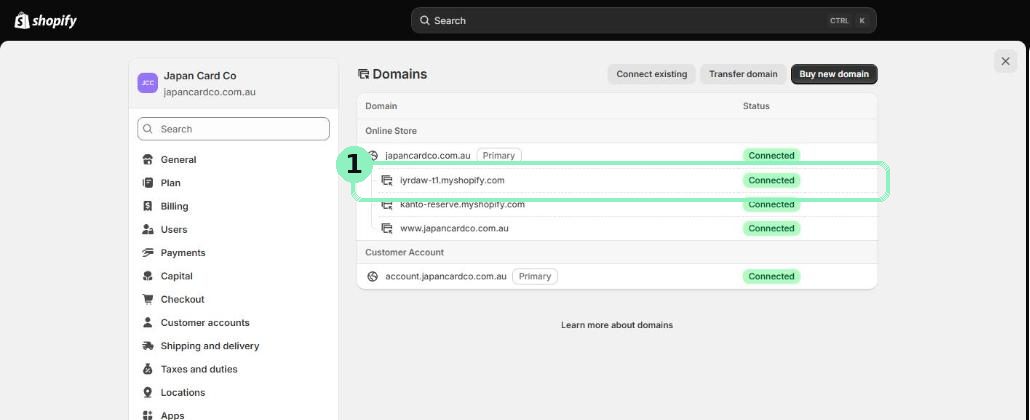Click the Customer Account section label
Image resolution: width=1030 pixels, height=420 pixels.
[405, 252]
